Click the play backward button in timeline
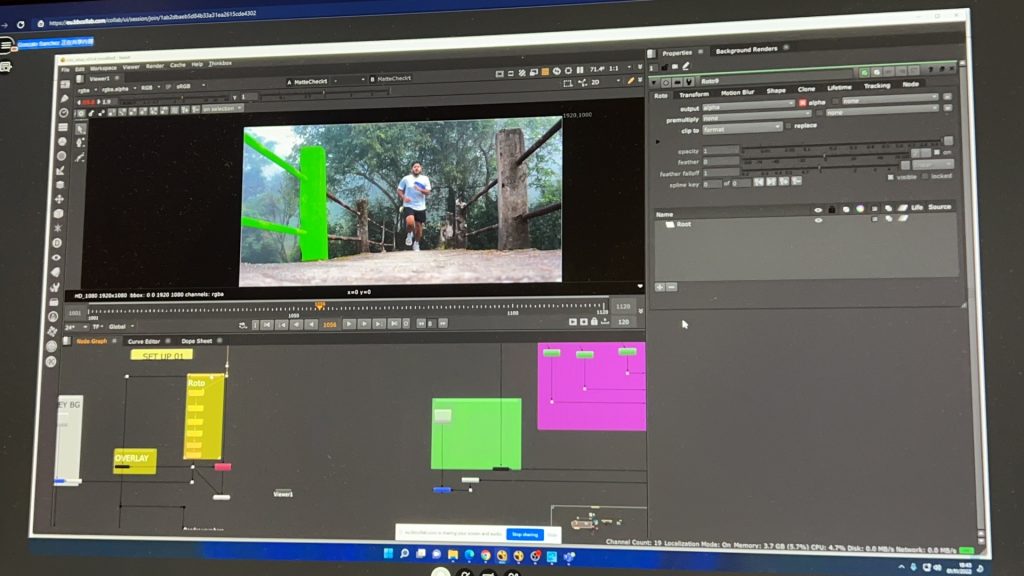Image resolution: width=1024 pixels, height=576 pixels. pyautogui.click(x=311, y=324)
